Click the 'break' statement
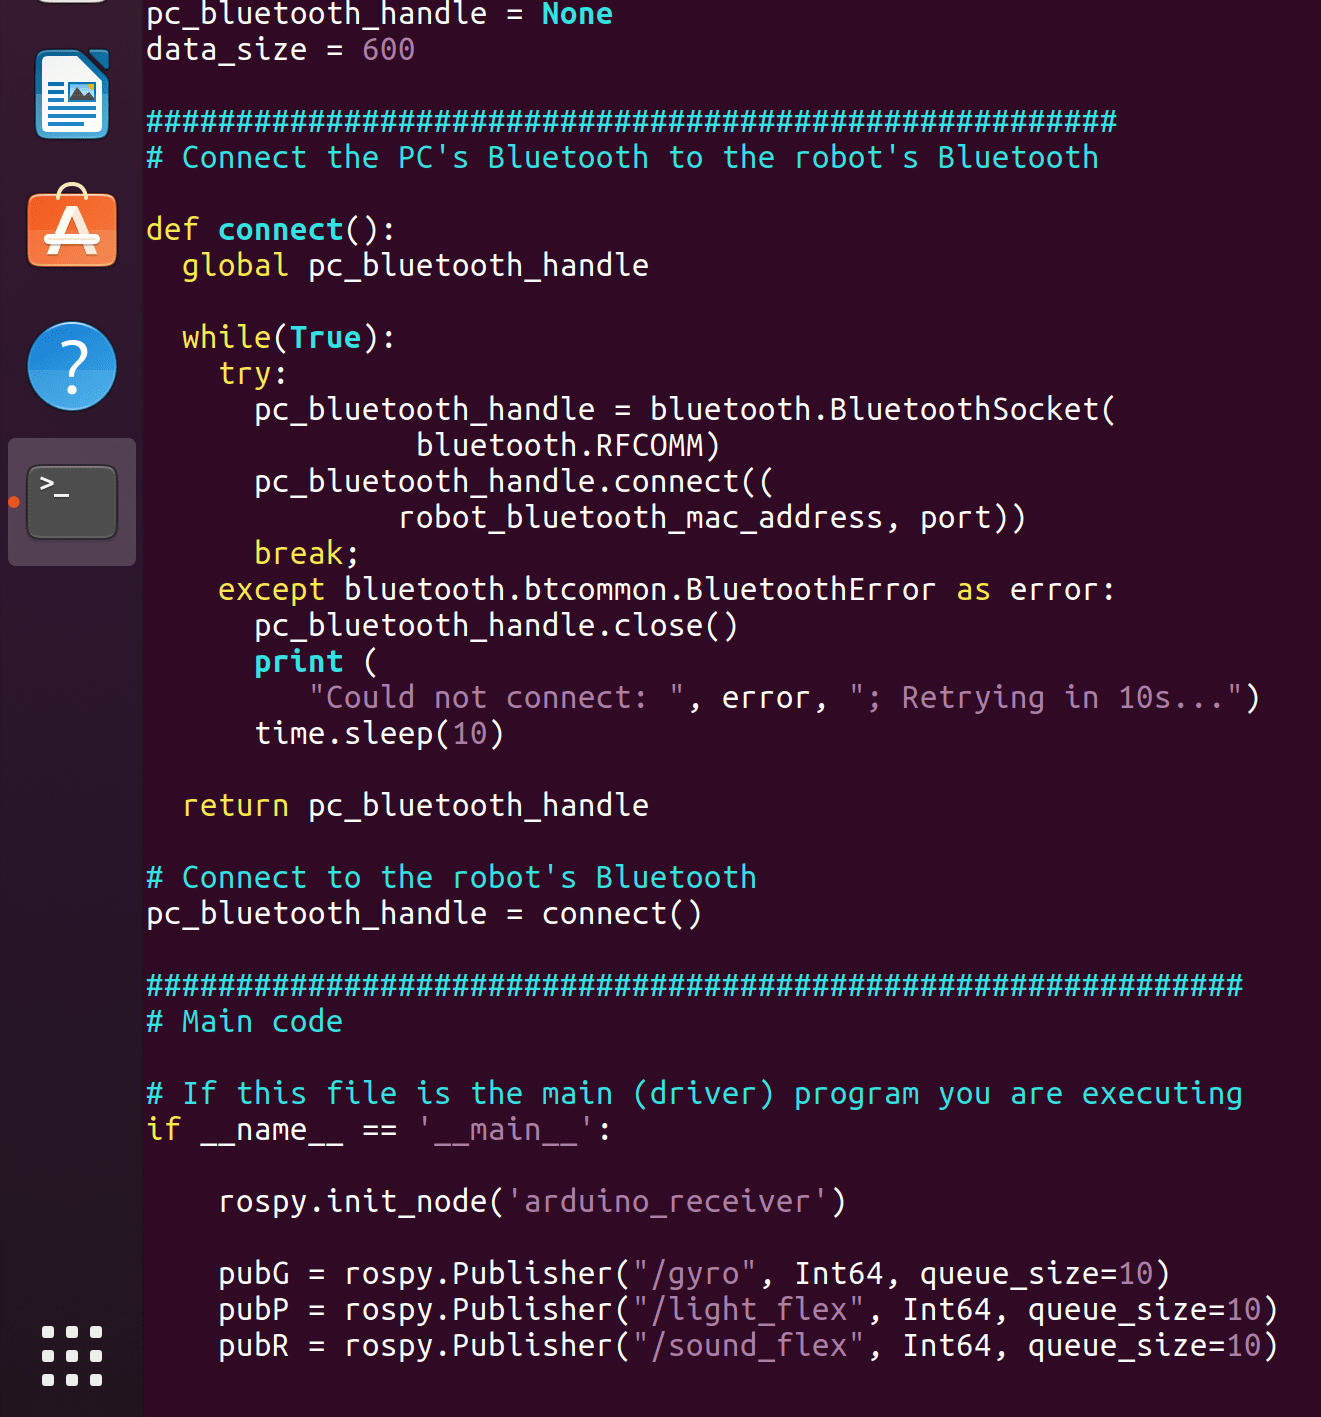This screenshot has width=1321, height=1417. click(298, 554)
